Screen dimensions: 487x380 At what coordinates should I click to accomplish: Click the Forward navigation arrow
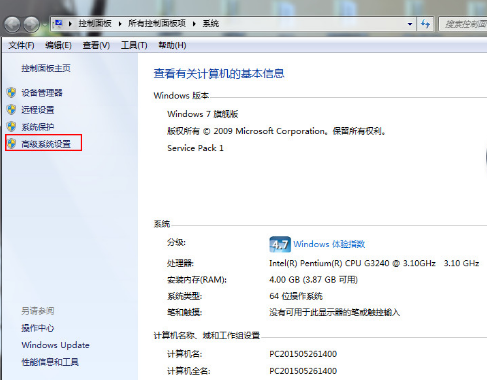(x=31, y=24)
